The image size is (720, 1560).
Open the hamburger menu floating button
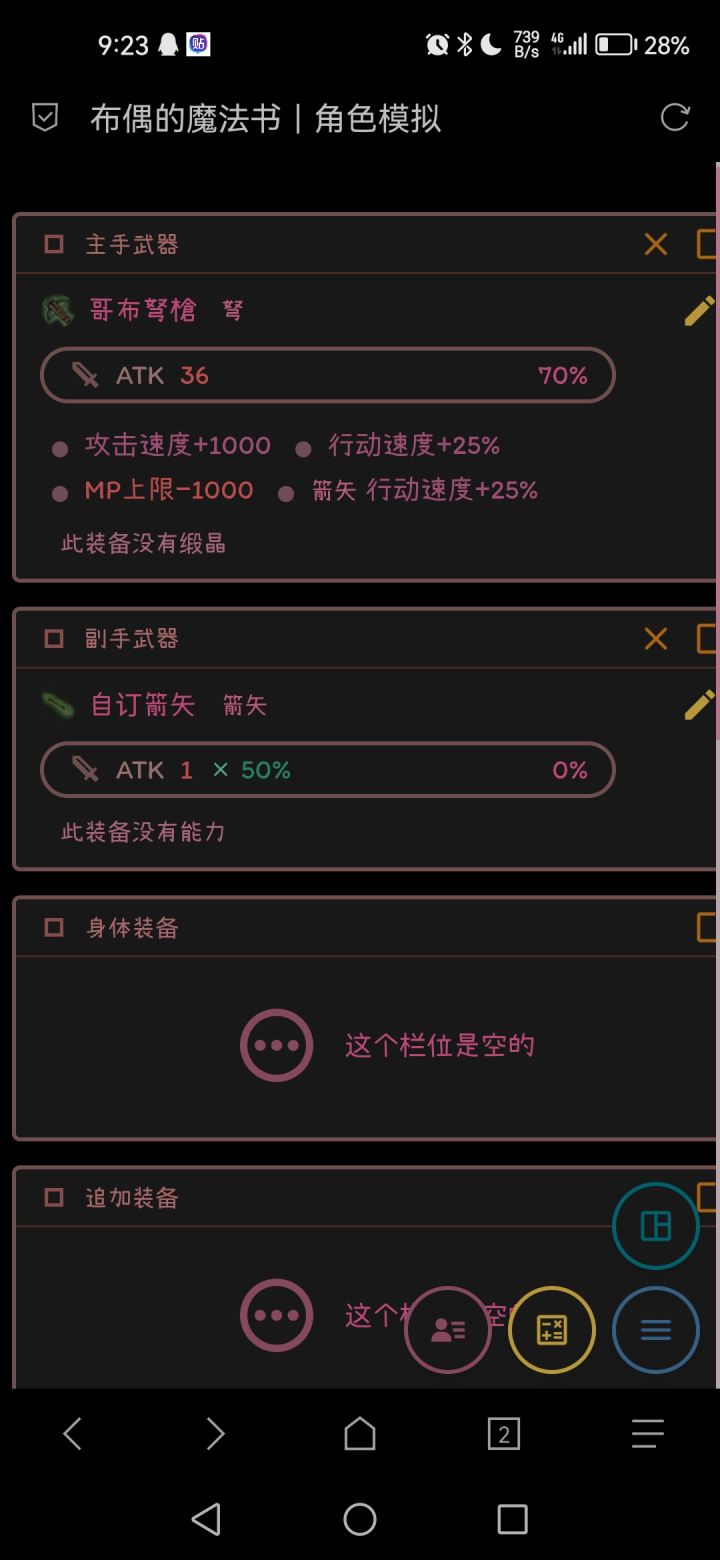655,1330
